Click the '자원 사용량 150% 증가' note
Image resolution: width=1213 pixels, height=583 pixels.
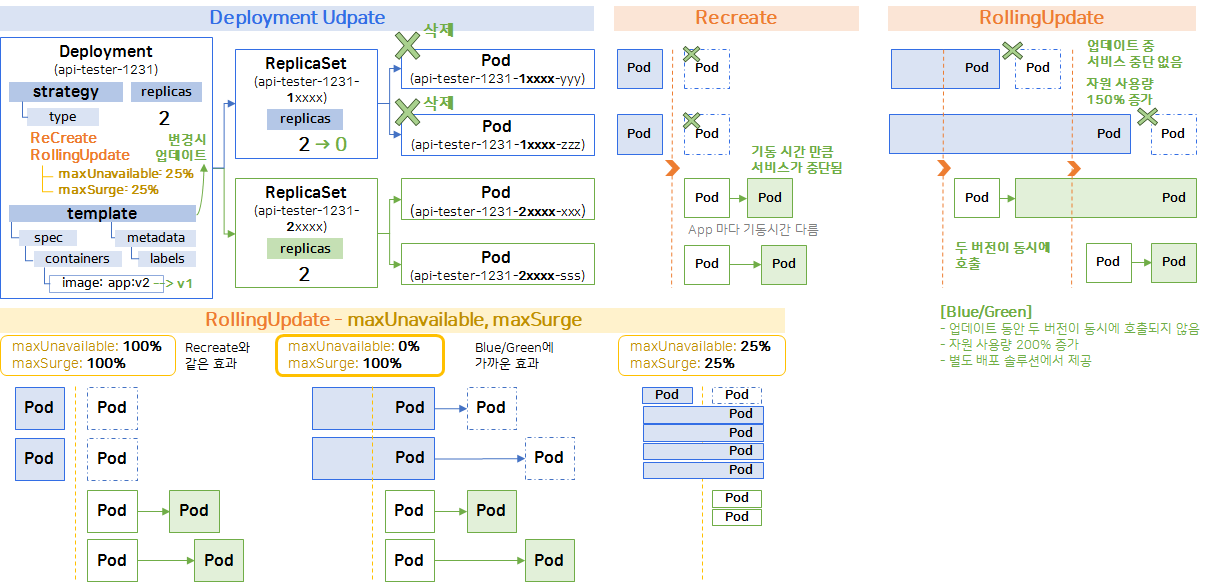tap(1119, 91)
